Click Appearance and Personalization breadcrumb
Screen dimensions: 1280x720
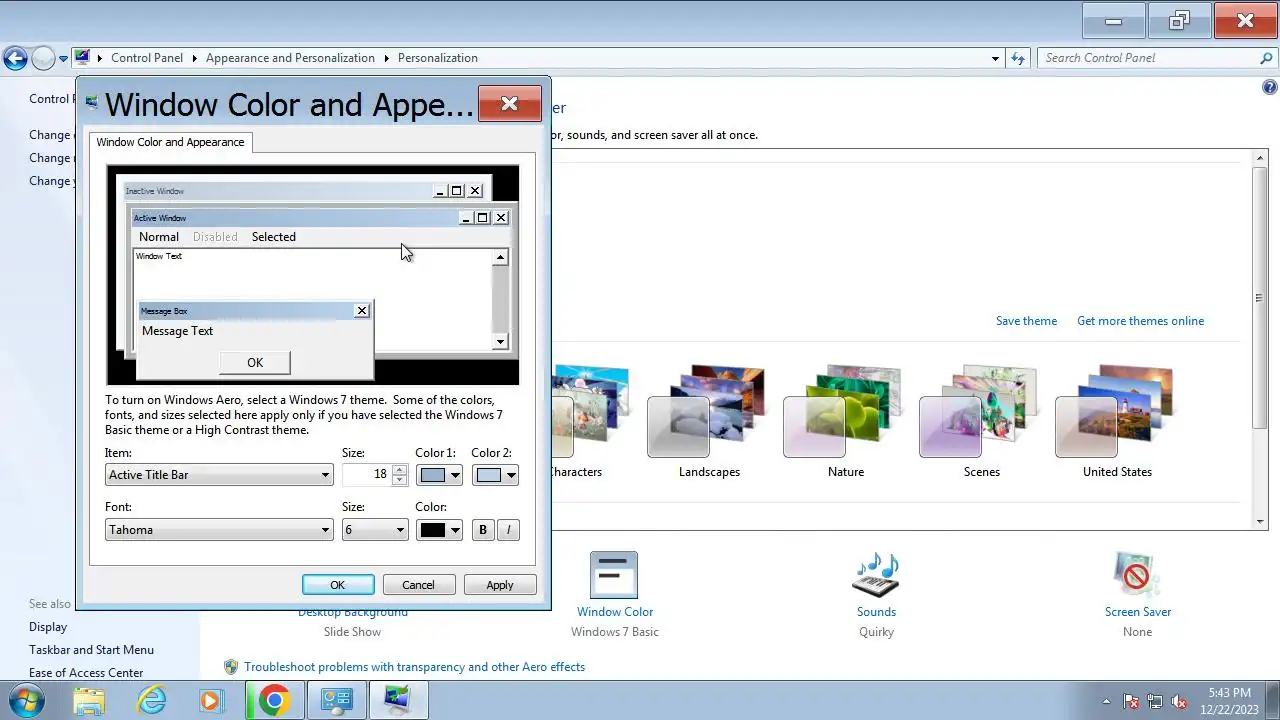pos(290,58)
